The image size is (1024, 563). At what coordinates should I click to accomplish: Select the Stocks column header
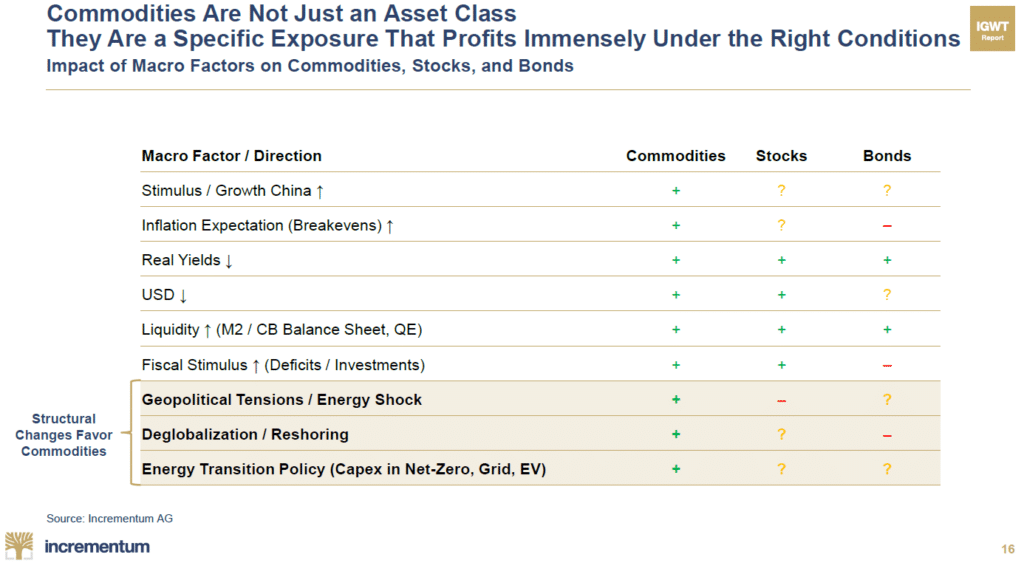coord(781,156)
